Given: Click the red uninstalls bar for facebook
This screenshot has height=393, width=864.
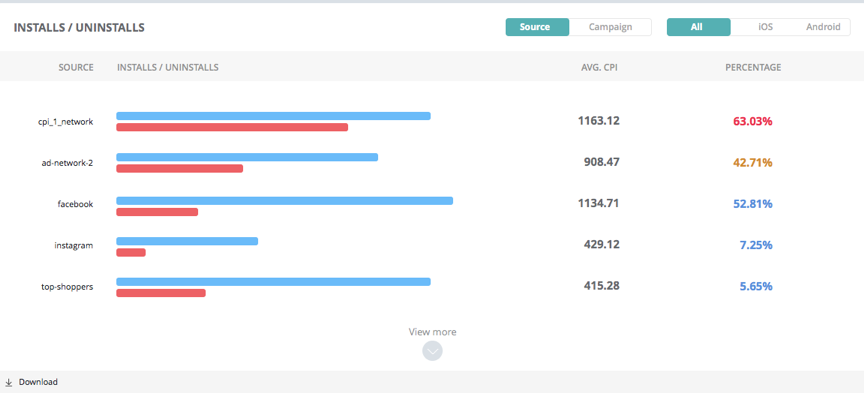Looking at the screenshot, I should point(157,212).
